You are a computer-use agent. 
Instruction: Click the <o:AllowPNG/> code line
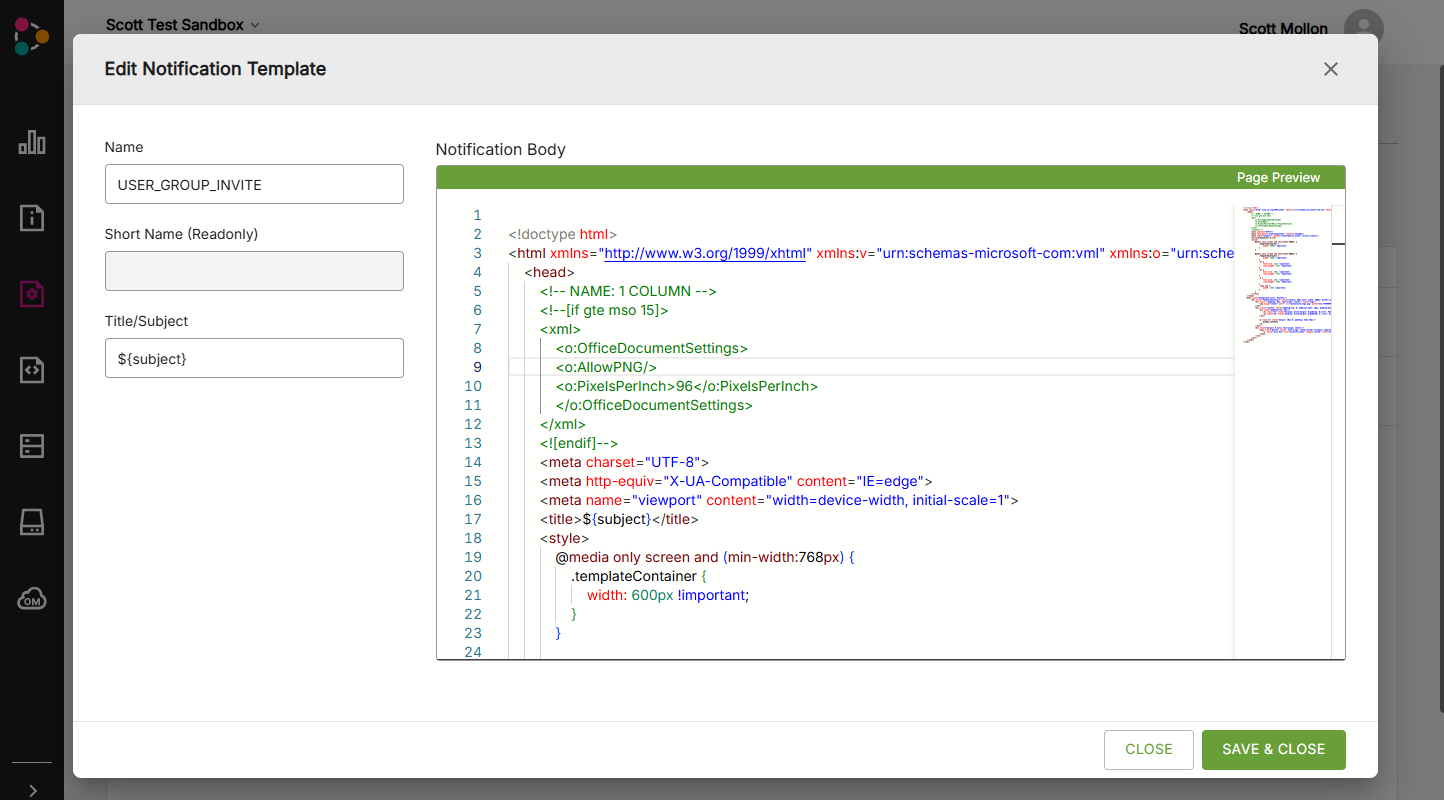(x=606, y=367)
